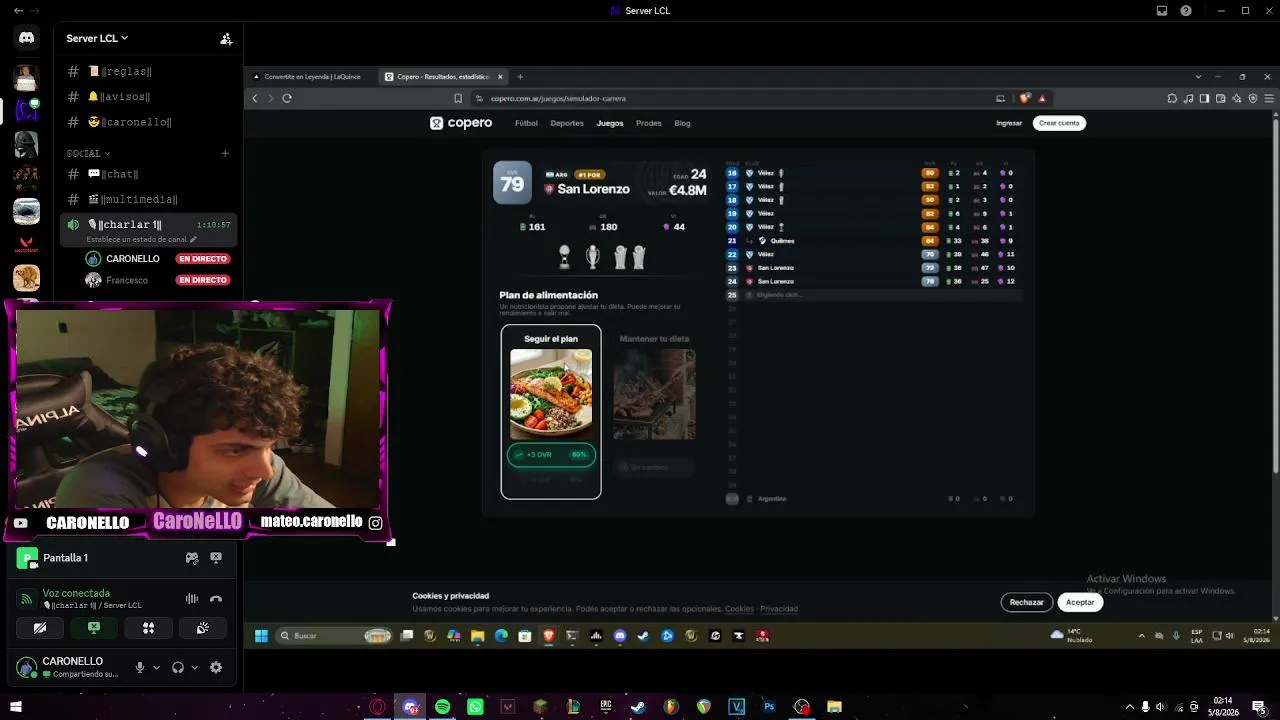Open the Fútbol menu on Copero

point(526,123)
